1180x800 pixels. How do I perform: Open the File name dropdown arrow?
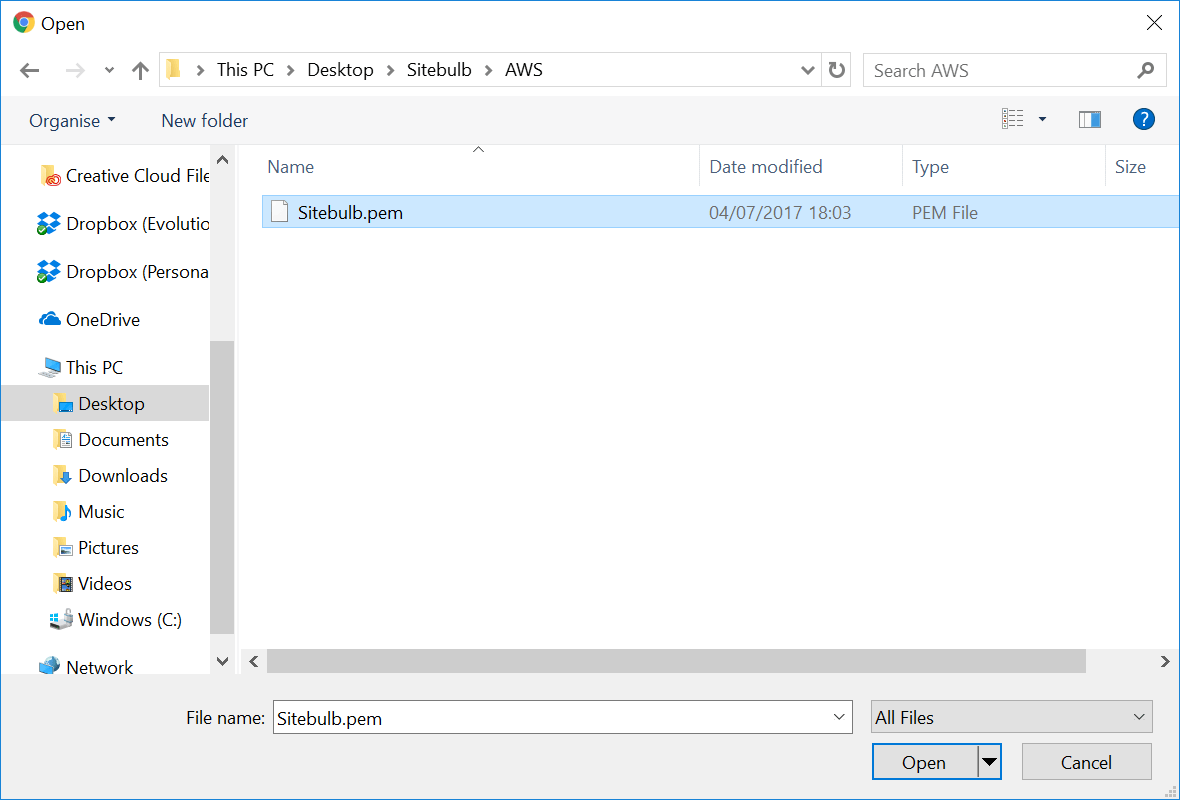click(x=839, y=718)
